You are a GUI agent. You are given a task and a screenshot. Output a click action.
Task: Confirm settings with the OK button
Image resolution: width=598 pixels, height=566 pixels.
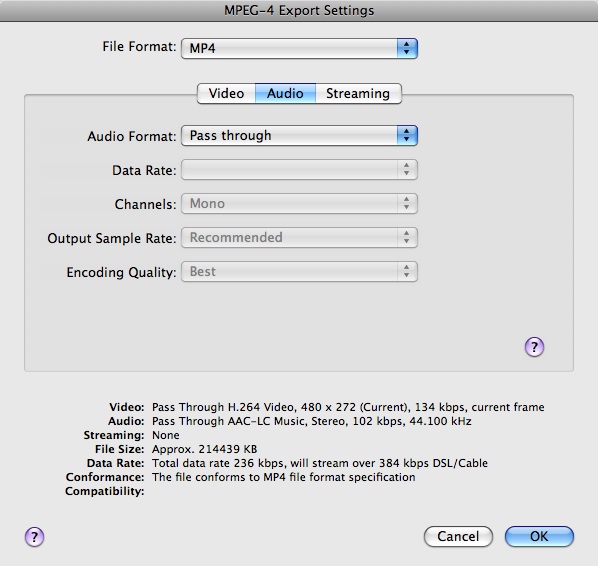click(539, 536)
